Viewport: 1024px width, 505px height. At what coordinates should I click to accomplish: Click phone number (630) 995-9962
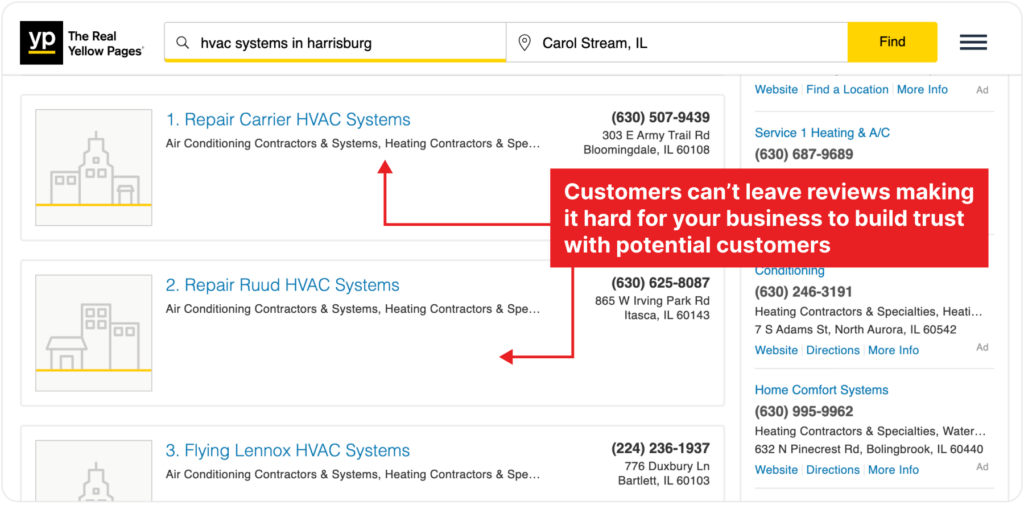(x=803, y=412)
